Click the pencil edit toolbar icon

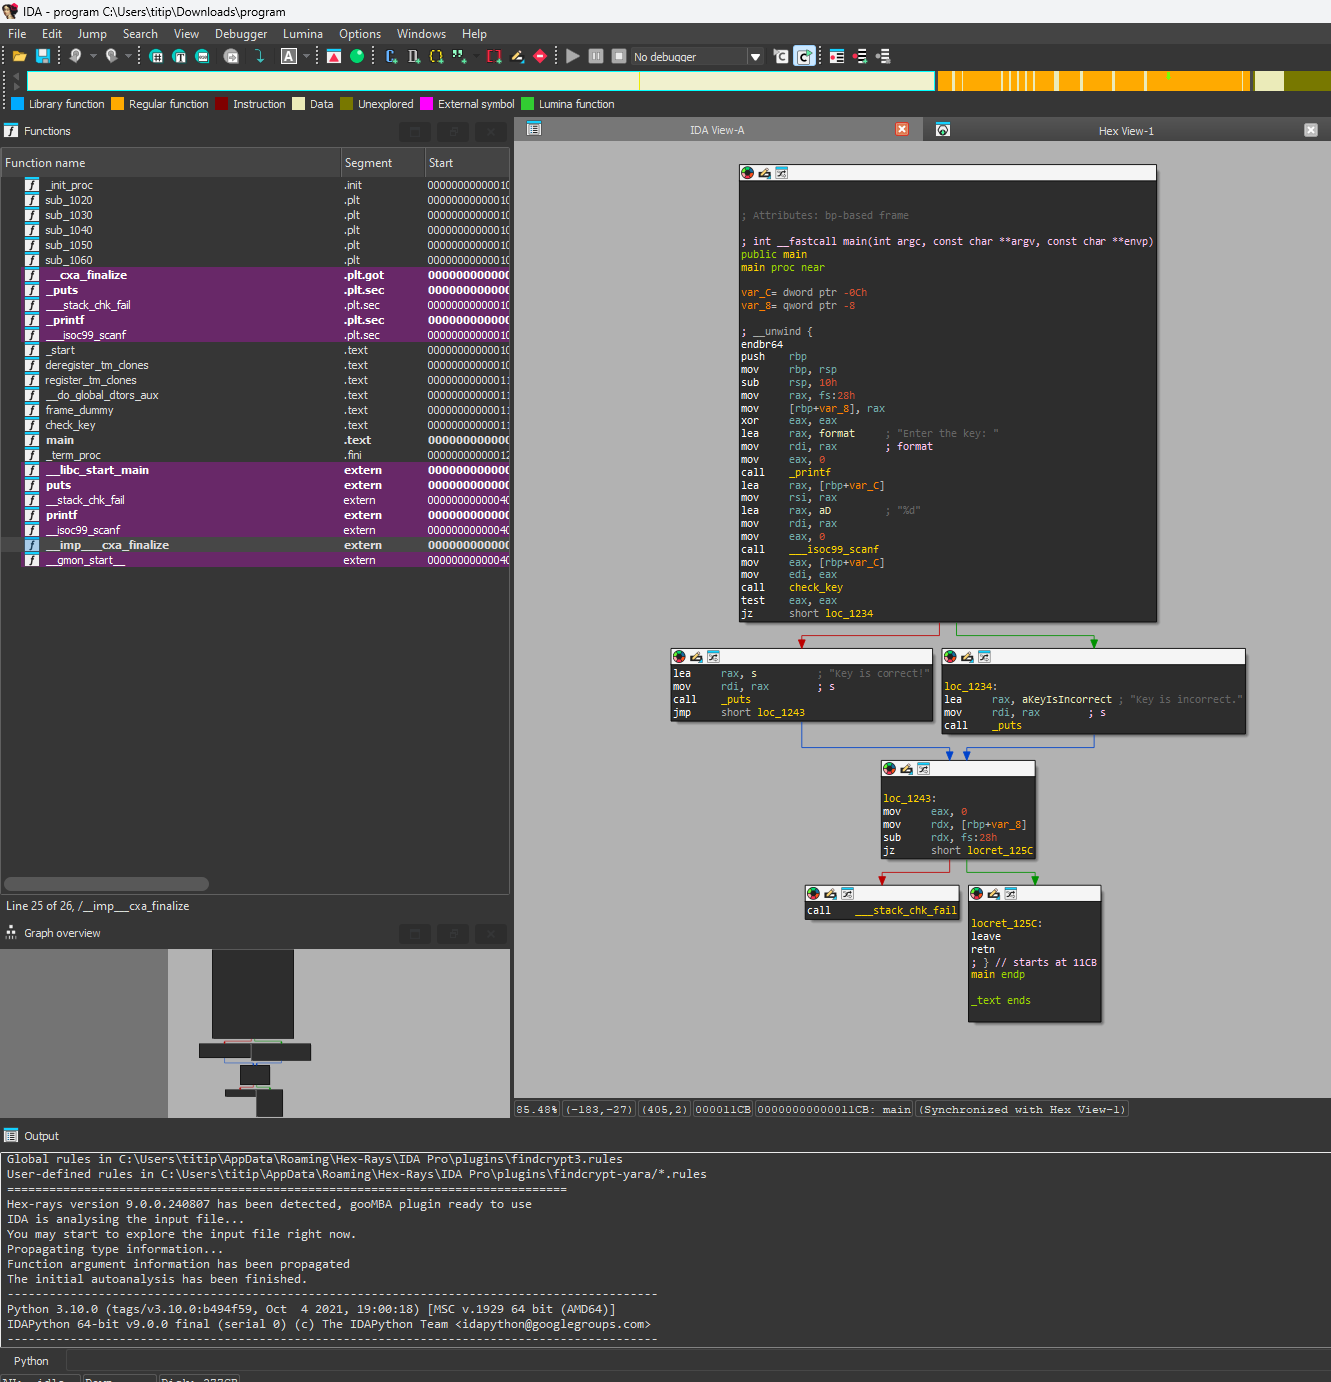coord(517,56)
